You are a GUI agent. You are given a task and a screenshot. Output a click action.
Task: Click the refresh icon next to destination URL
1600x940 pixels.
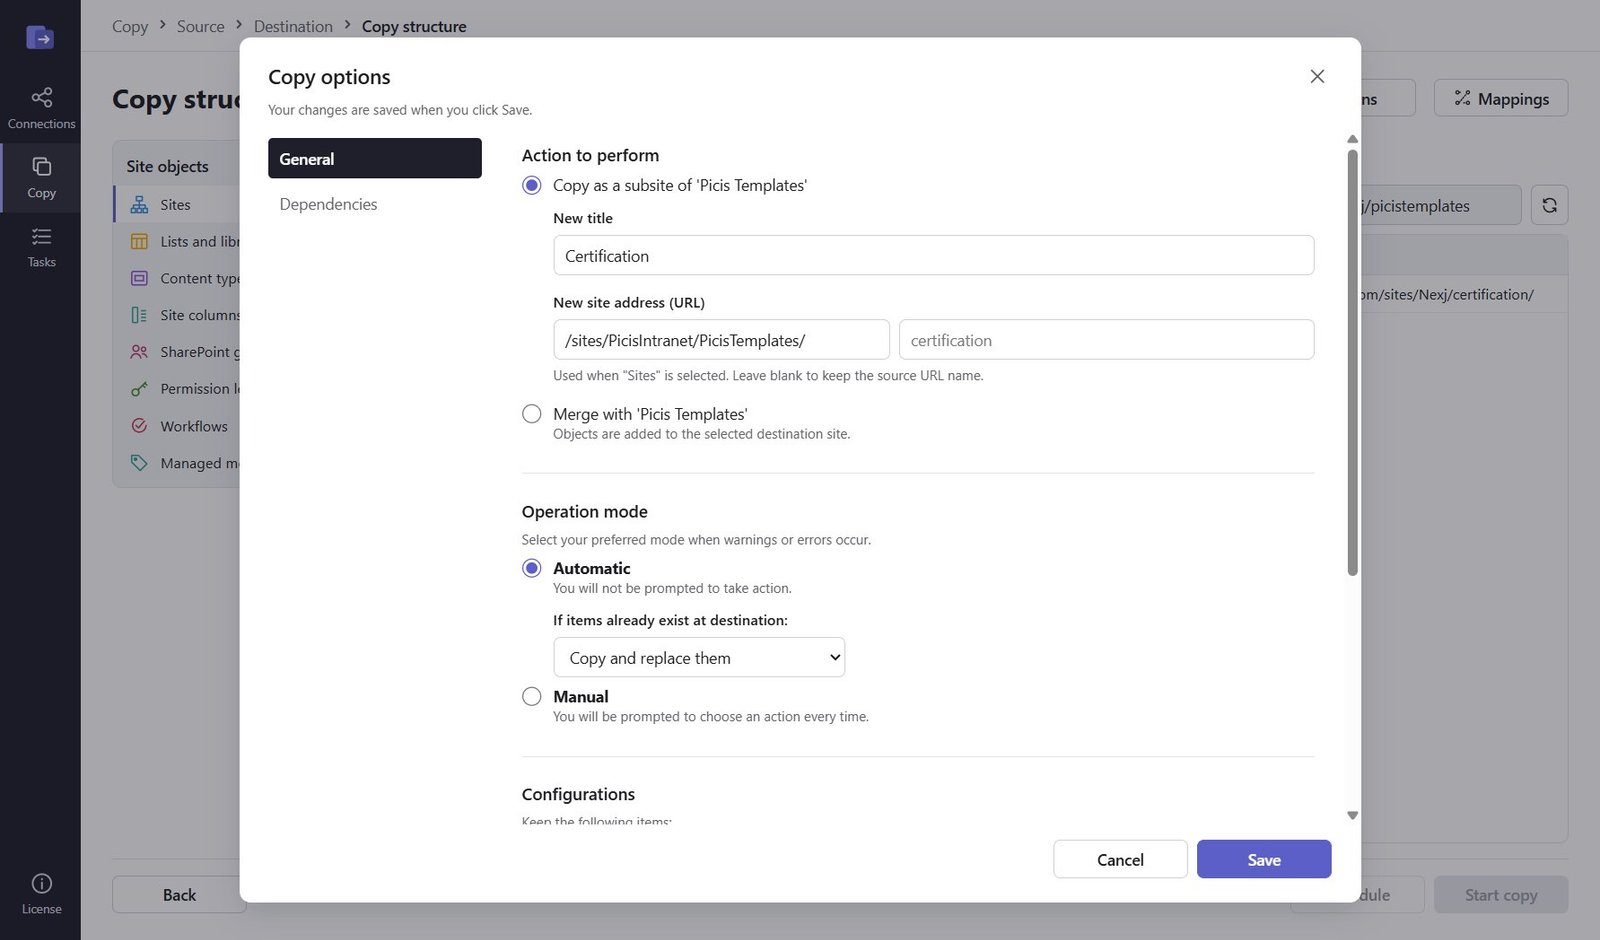tap(1549, 205)
